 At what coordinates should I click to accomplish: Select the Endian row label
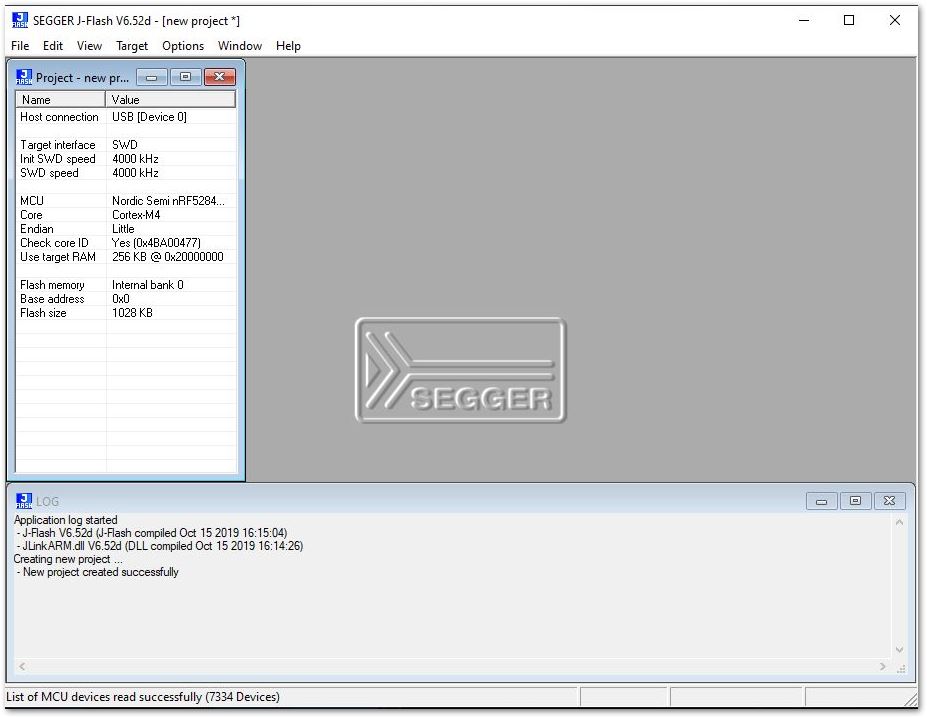37,229
